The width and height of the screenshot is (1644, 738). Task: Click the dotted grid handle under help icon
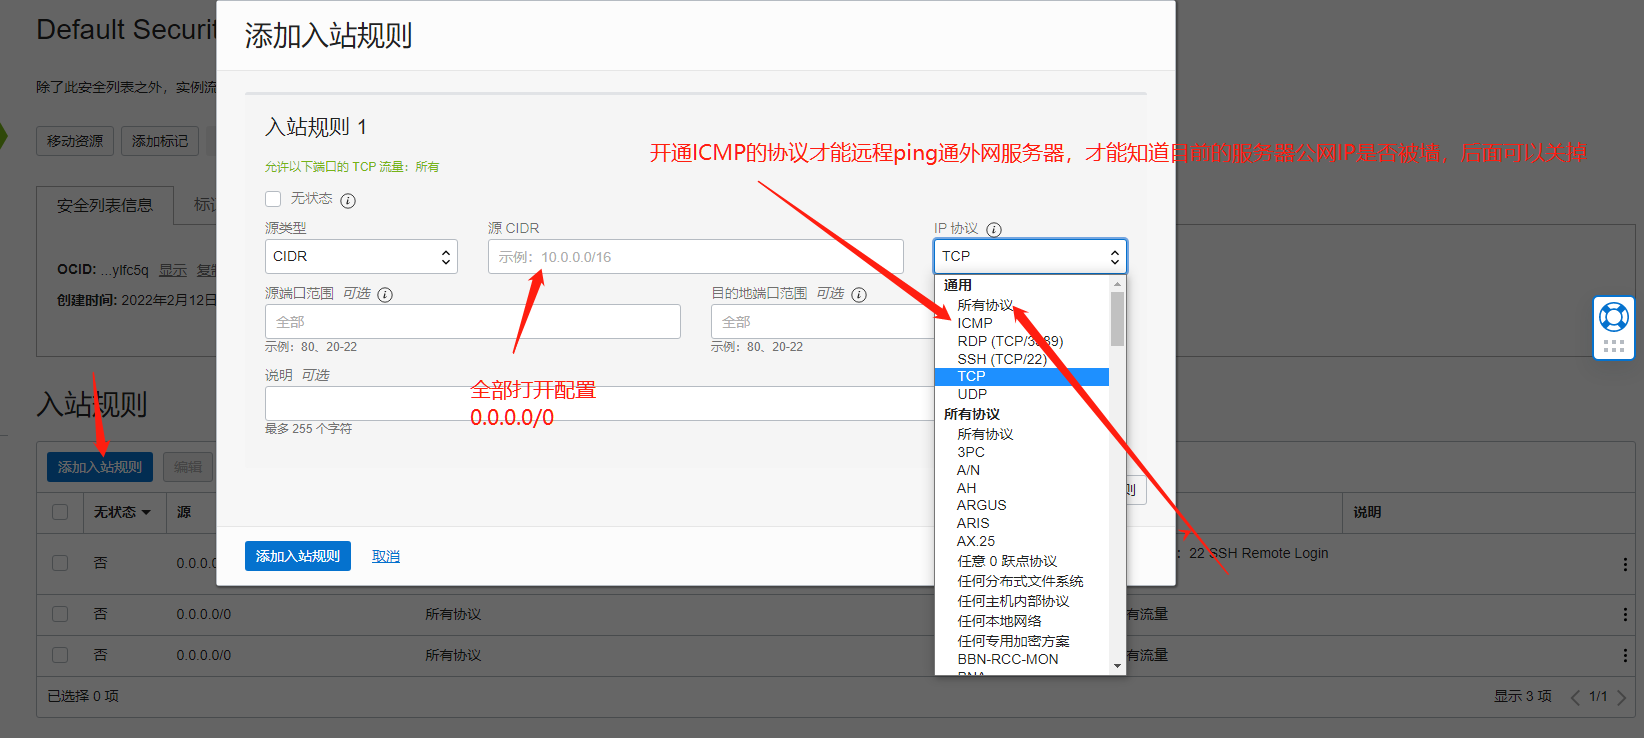1614,346
